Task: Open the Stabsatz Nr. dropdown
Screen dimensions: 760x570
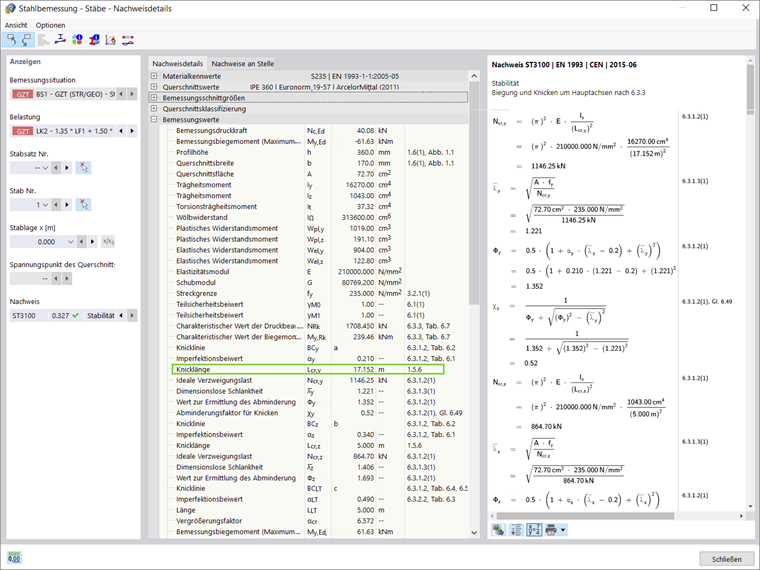Action: coord(45,168)
